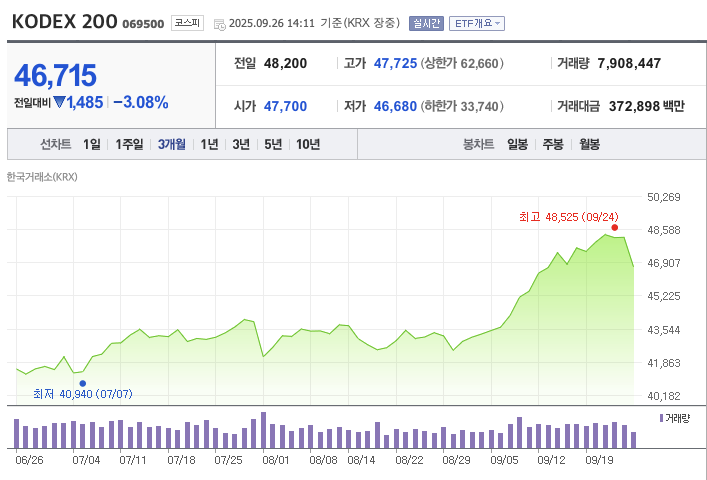Show the 1년 chart range
This screenshot has width=707, height=480.
(209, 144)
